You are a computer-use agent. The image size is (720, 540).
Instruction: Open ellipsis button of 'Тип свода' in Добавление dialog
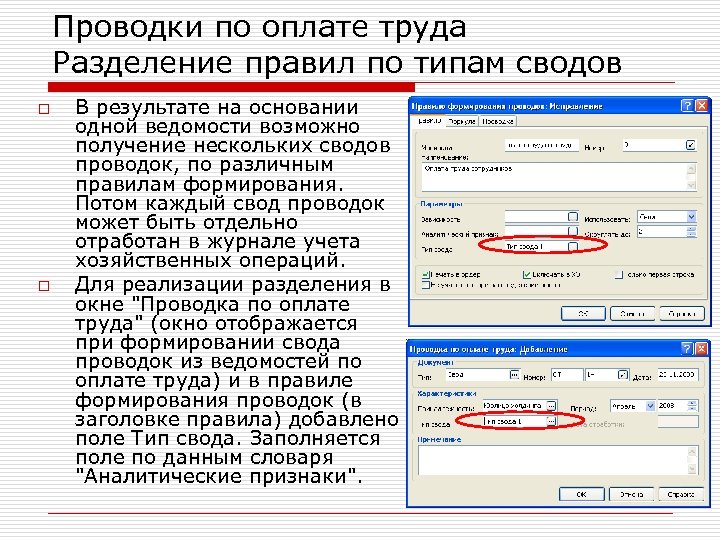[551, 421]
